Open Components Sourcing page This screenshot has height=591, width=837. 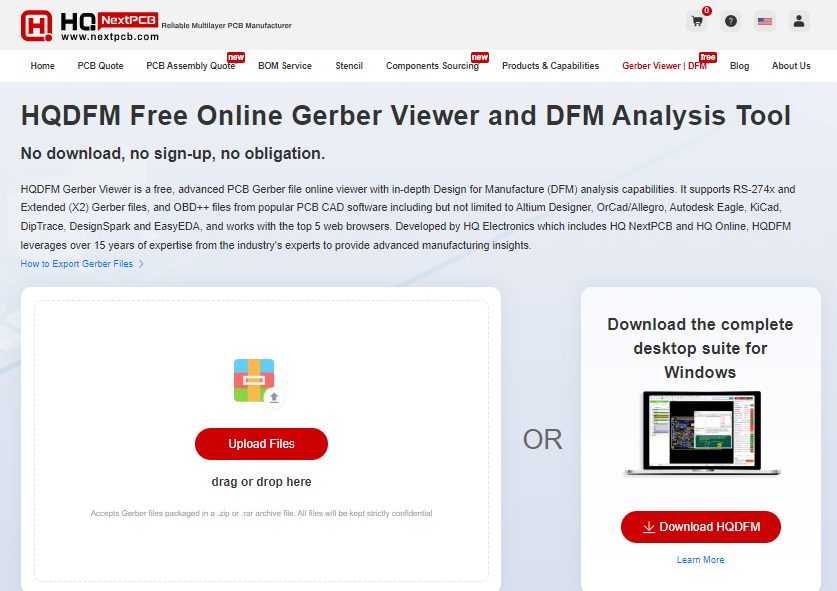(x=432, y=66)
